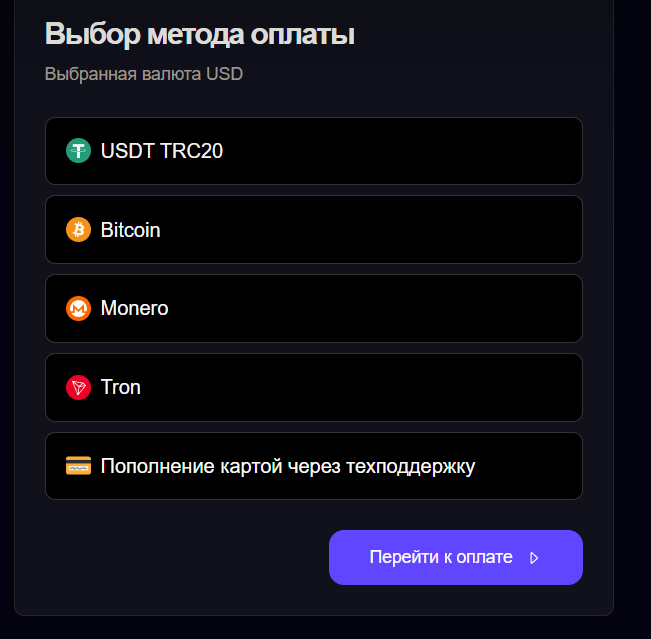This screenshot has height=639, width=651.
Task: Click "Пополнение картой через техподдержку" label
Action: 288,466
